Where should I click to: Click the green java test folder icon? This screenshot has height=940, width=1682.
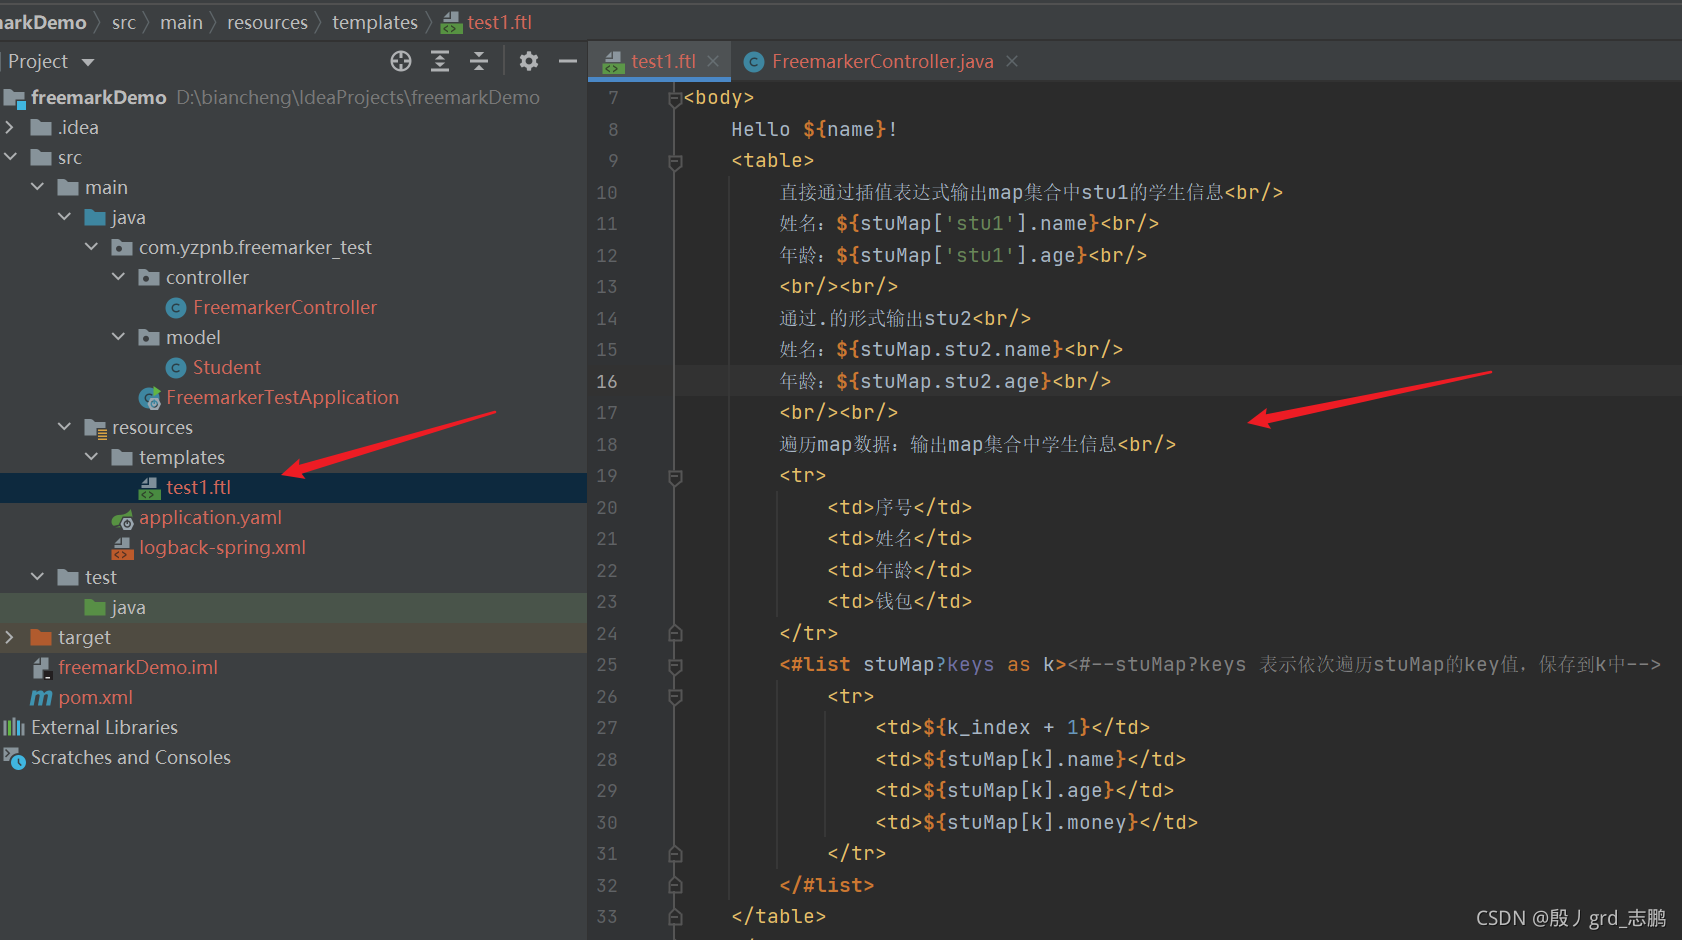coord(95,607)
